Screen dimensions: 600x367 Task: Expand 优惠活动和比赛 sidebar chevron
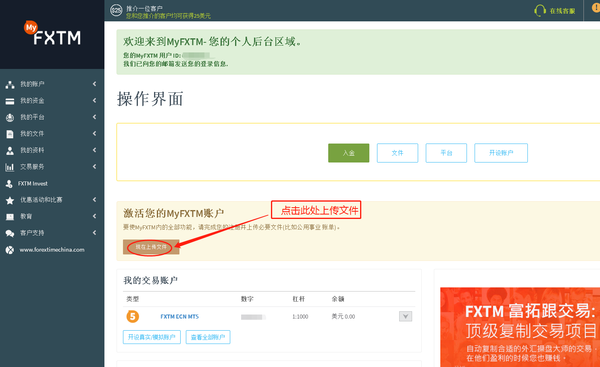94,199
